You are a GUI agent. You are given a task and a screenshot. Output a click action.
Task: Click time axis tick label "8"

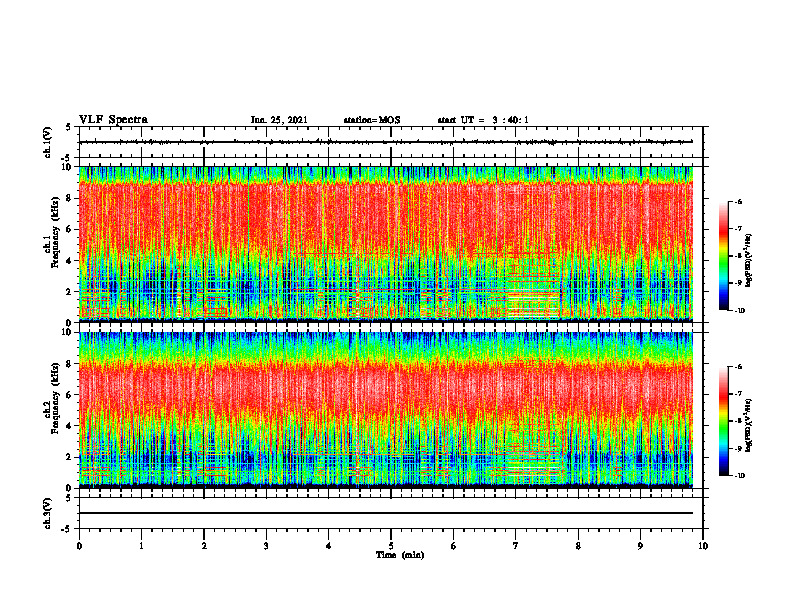coord(578,546)
